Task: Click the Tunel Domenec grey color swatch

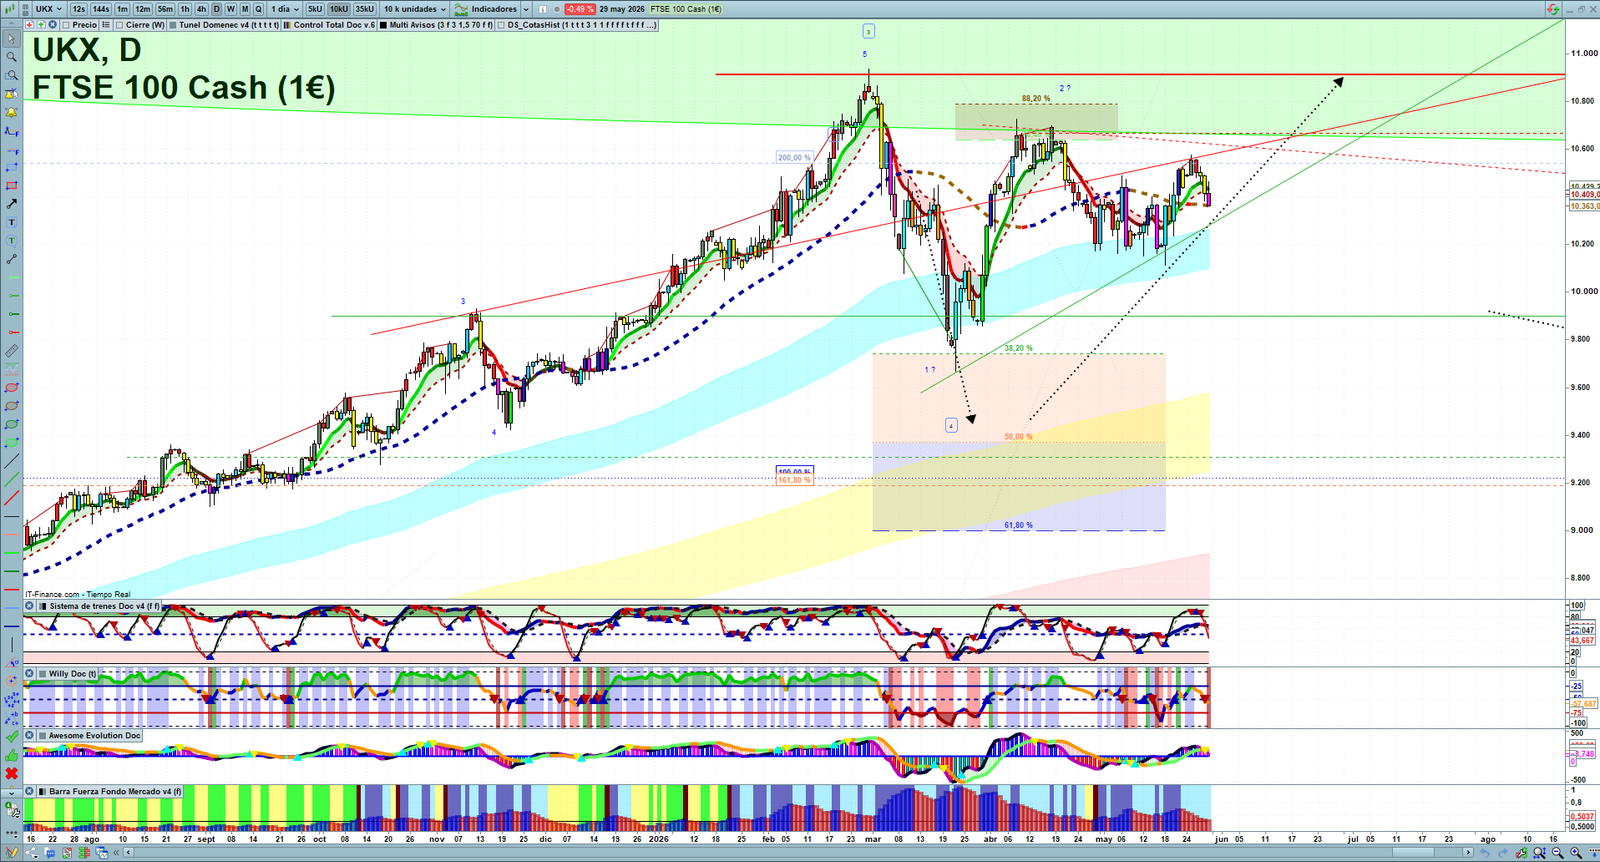Action: (x=173, y=25)
